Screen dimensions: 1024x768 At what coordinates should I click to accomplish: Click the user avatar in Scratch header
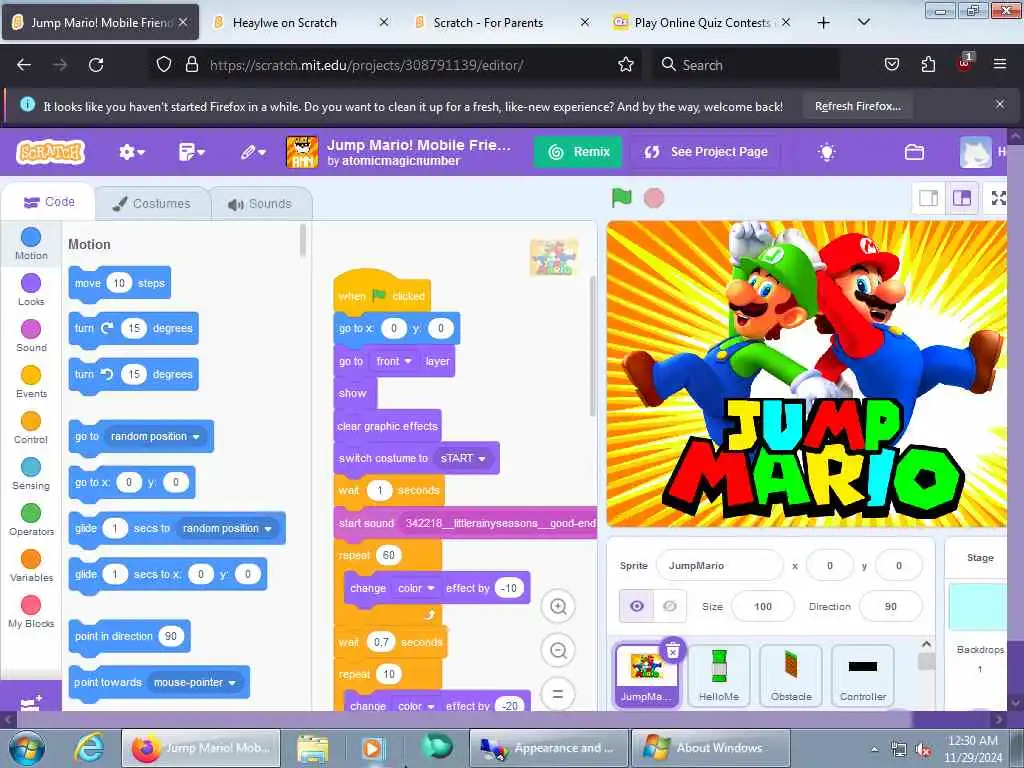[975, 152]
